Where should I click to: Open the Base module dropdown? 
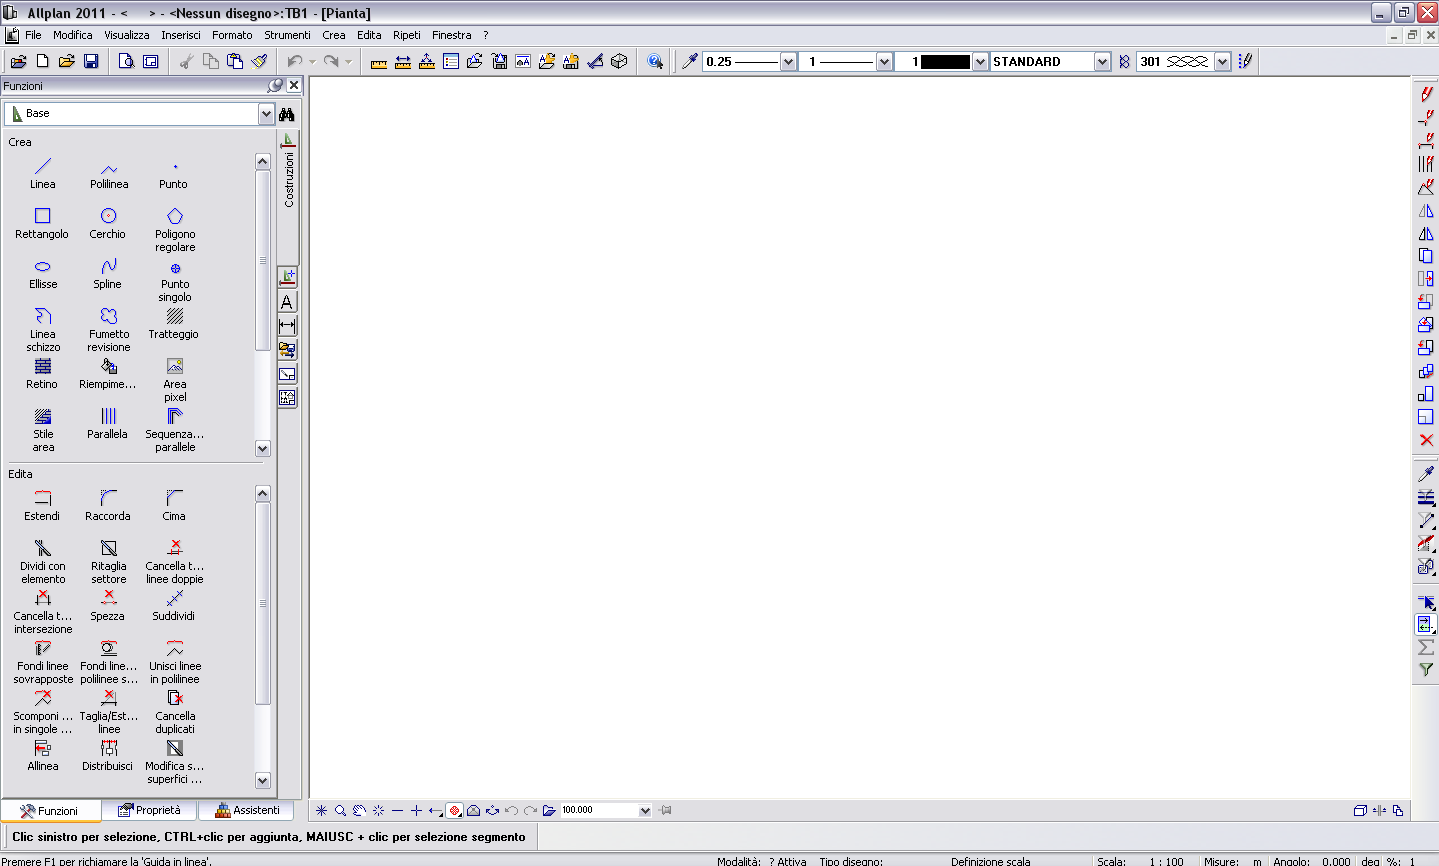pyautogui.click(x=266, y=114)
